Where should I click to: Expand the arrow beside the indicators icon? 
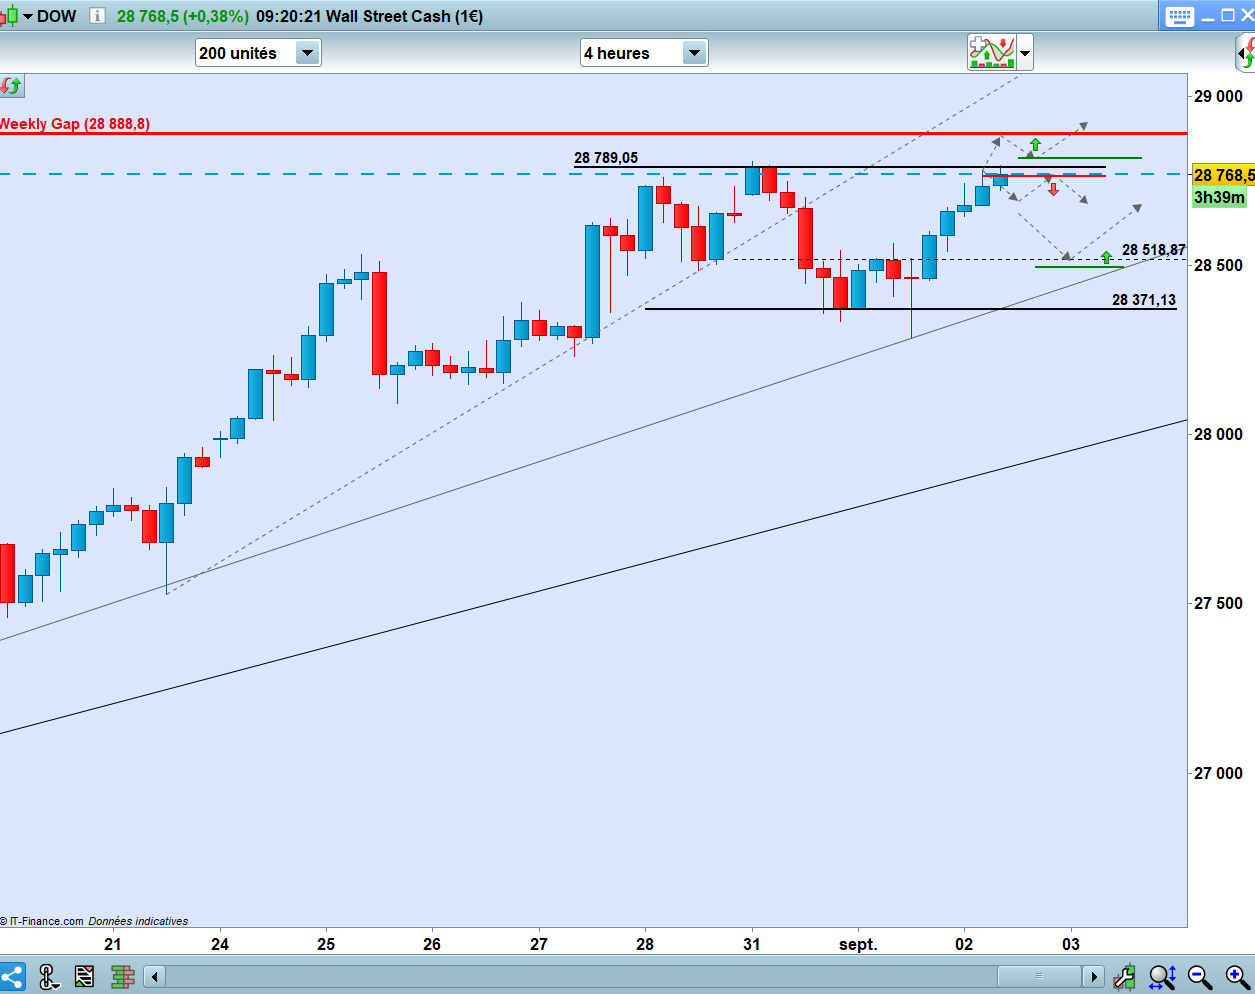point(1025,53)
